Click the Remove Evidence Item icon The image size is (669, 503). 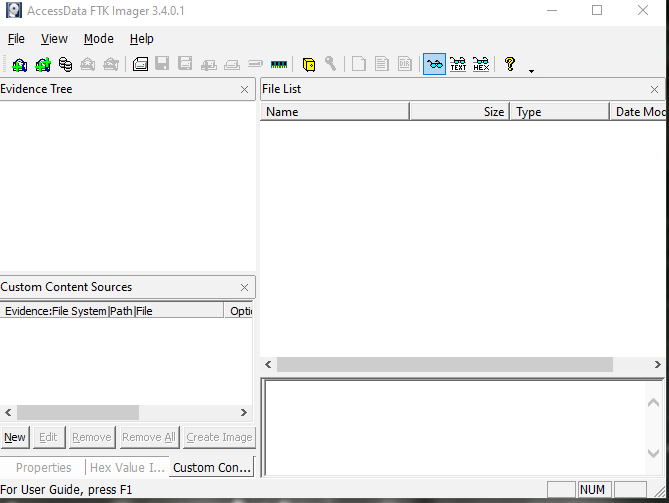tap(88, 64)
